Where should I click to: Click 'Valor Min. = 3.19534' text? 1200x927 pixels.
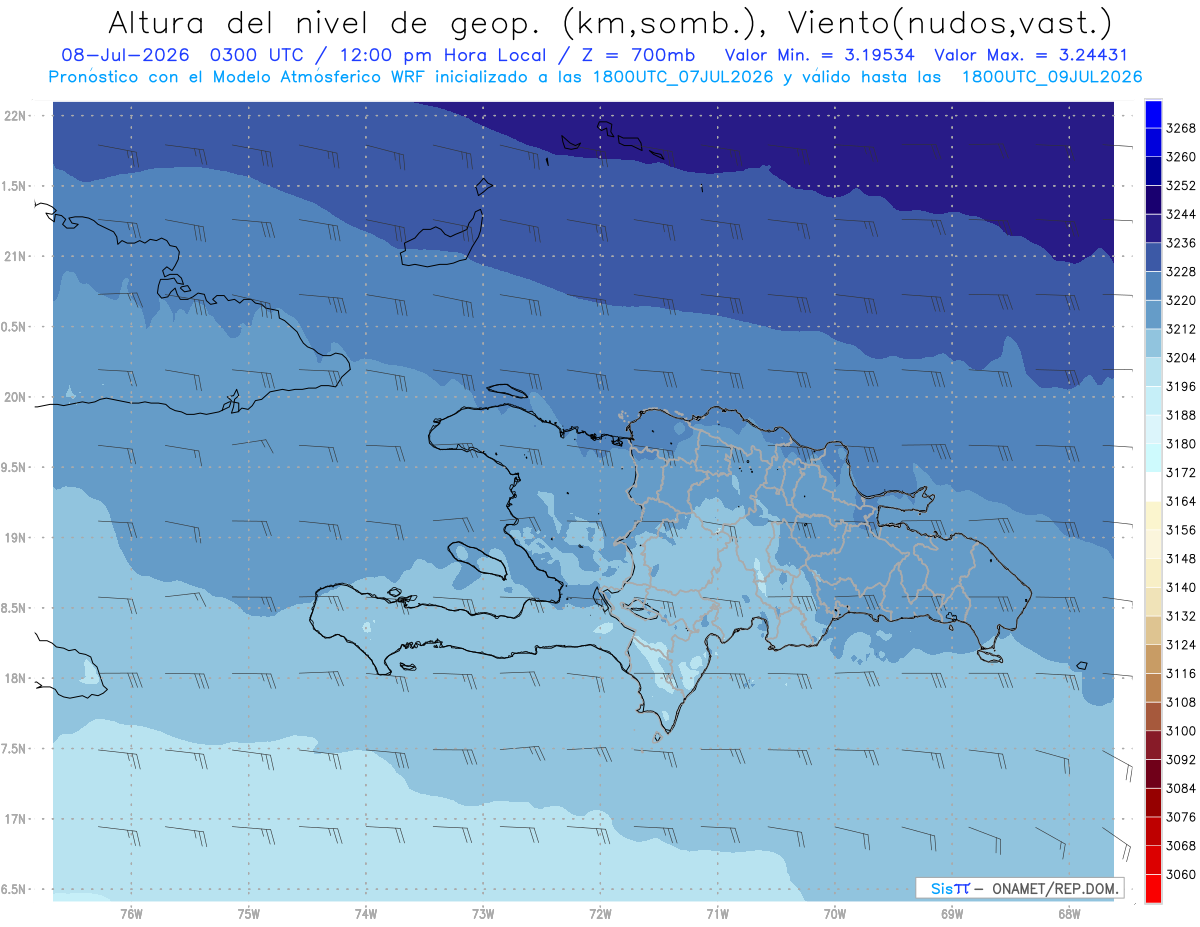[819, 56]
